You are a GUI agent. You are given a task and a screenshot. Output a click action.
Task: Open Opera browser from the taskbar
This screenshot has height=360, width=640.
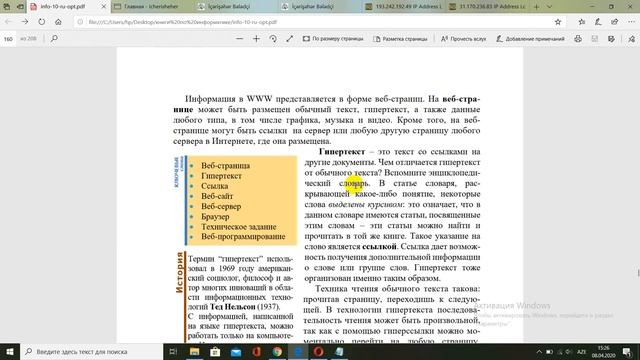tap(319, 351)
